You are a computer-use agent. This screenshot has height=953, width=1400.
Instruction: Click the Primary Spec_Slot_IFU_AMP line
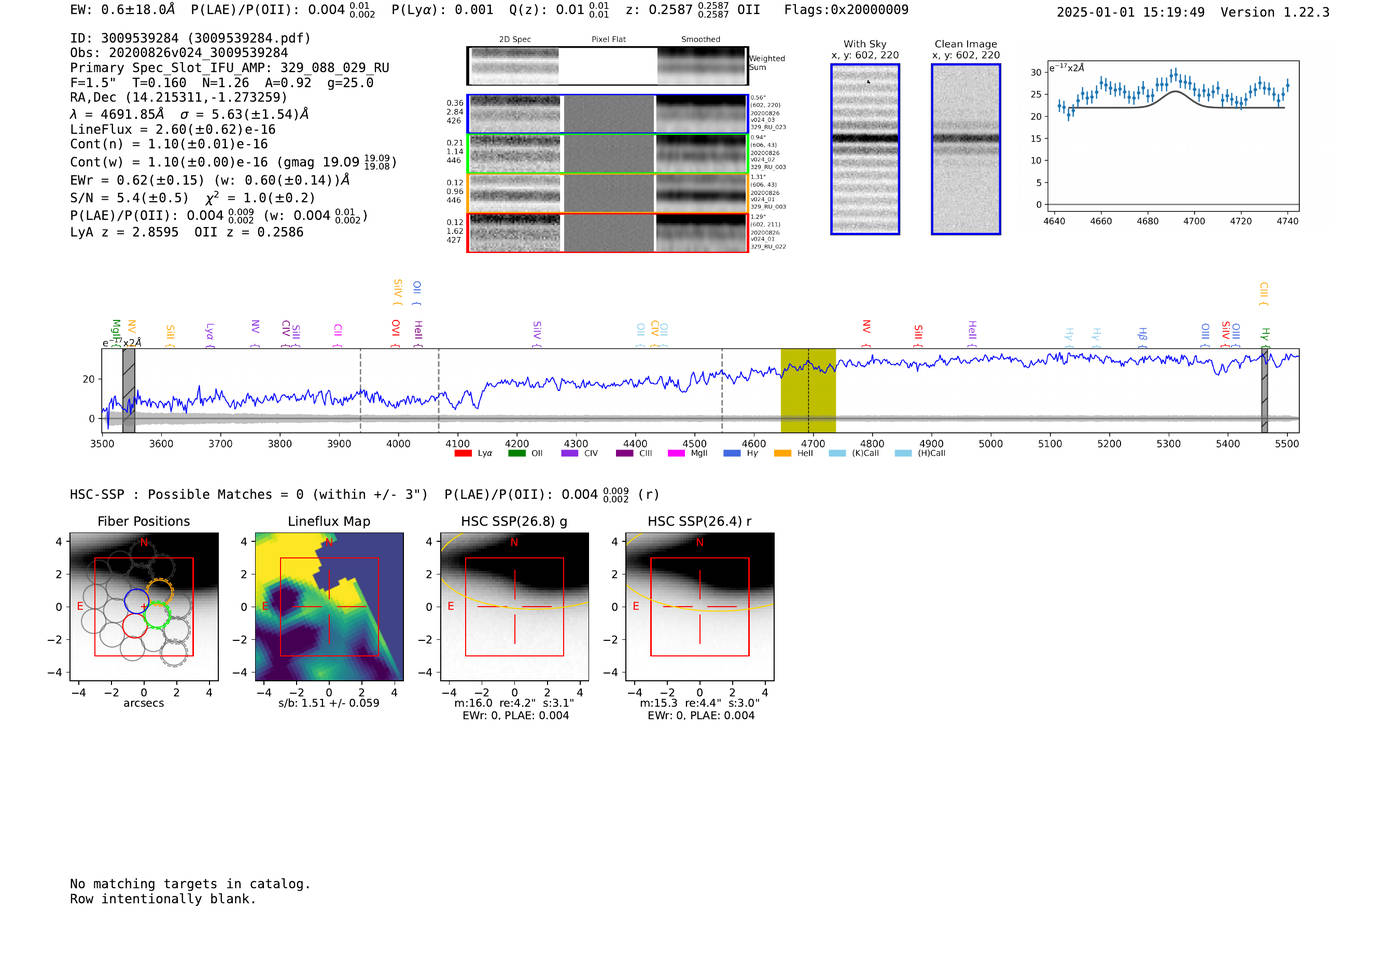point(230,68)
